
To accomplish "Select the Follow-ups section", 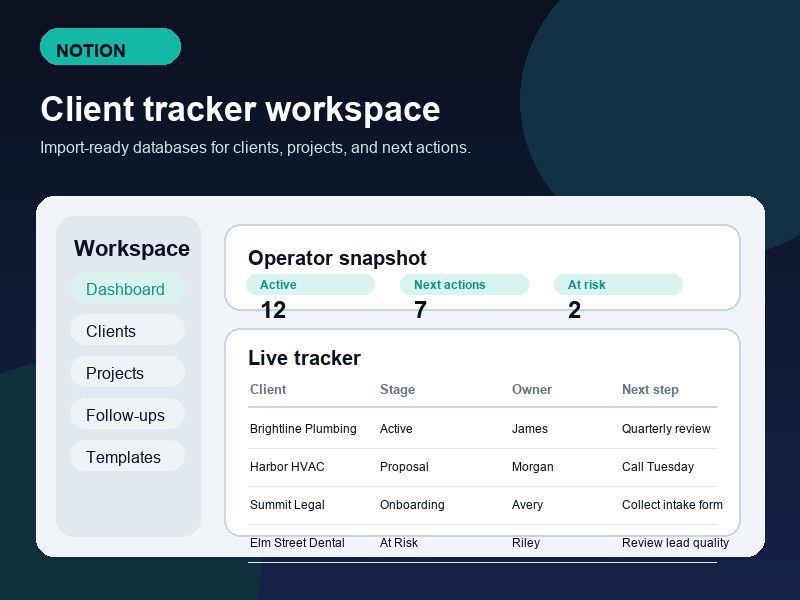I will pyautogui.click(x=126, y=415).
